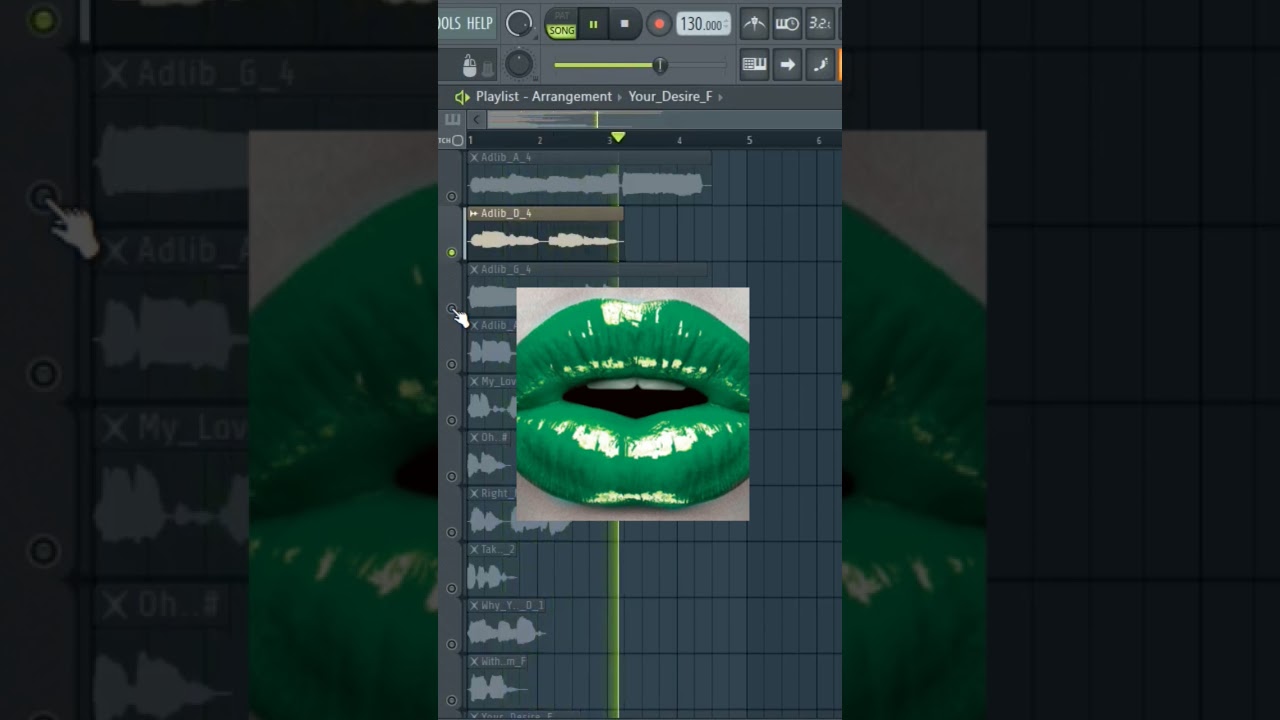Toggle mute for the My_Lov track
Screen dimensions: 1280x720
click(451, 420)
